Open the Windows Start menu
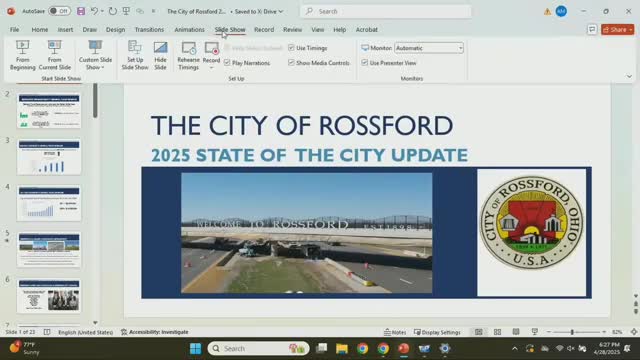This screenshot has height=360, width=640. tap(196, 349)
